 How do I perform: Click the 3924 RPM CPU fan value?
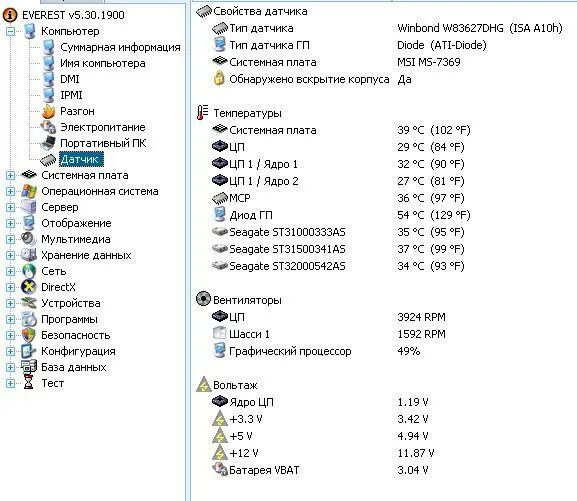[x=421, y=317]
